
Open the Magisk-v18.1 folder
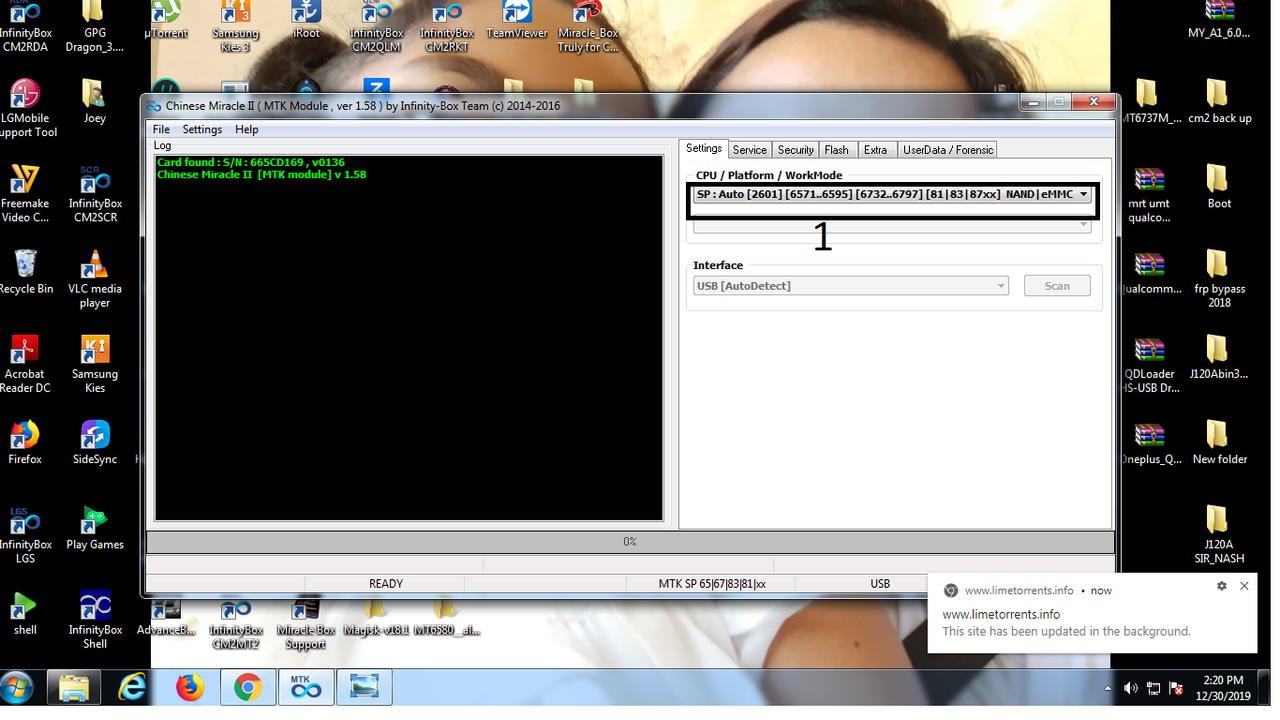[x=376, y=618]
